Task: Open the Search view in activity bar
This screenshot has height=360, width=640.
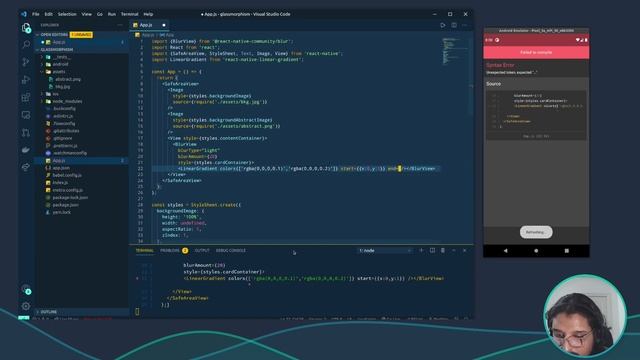Action: point(26,44)
